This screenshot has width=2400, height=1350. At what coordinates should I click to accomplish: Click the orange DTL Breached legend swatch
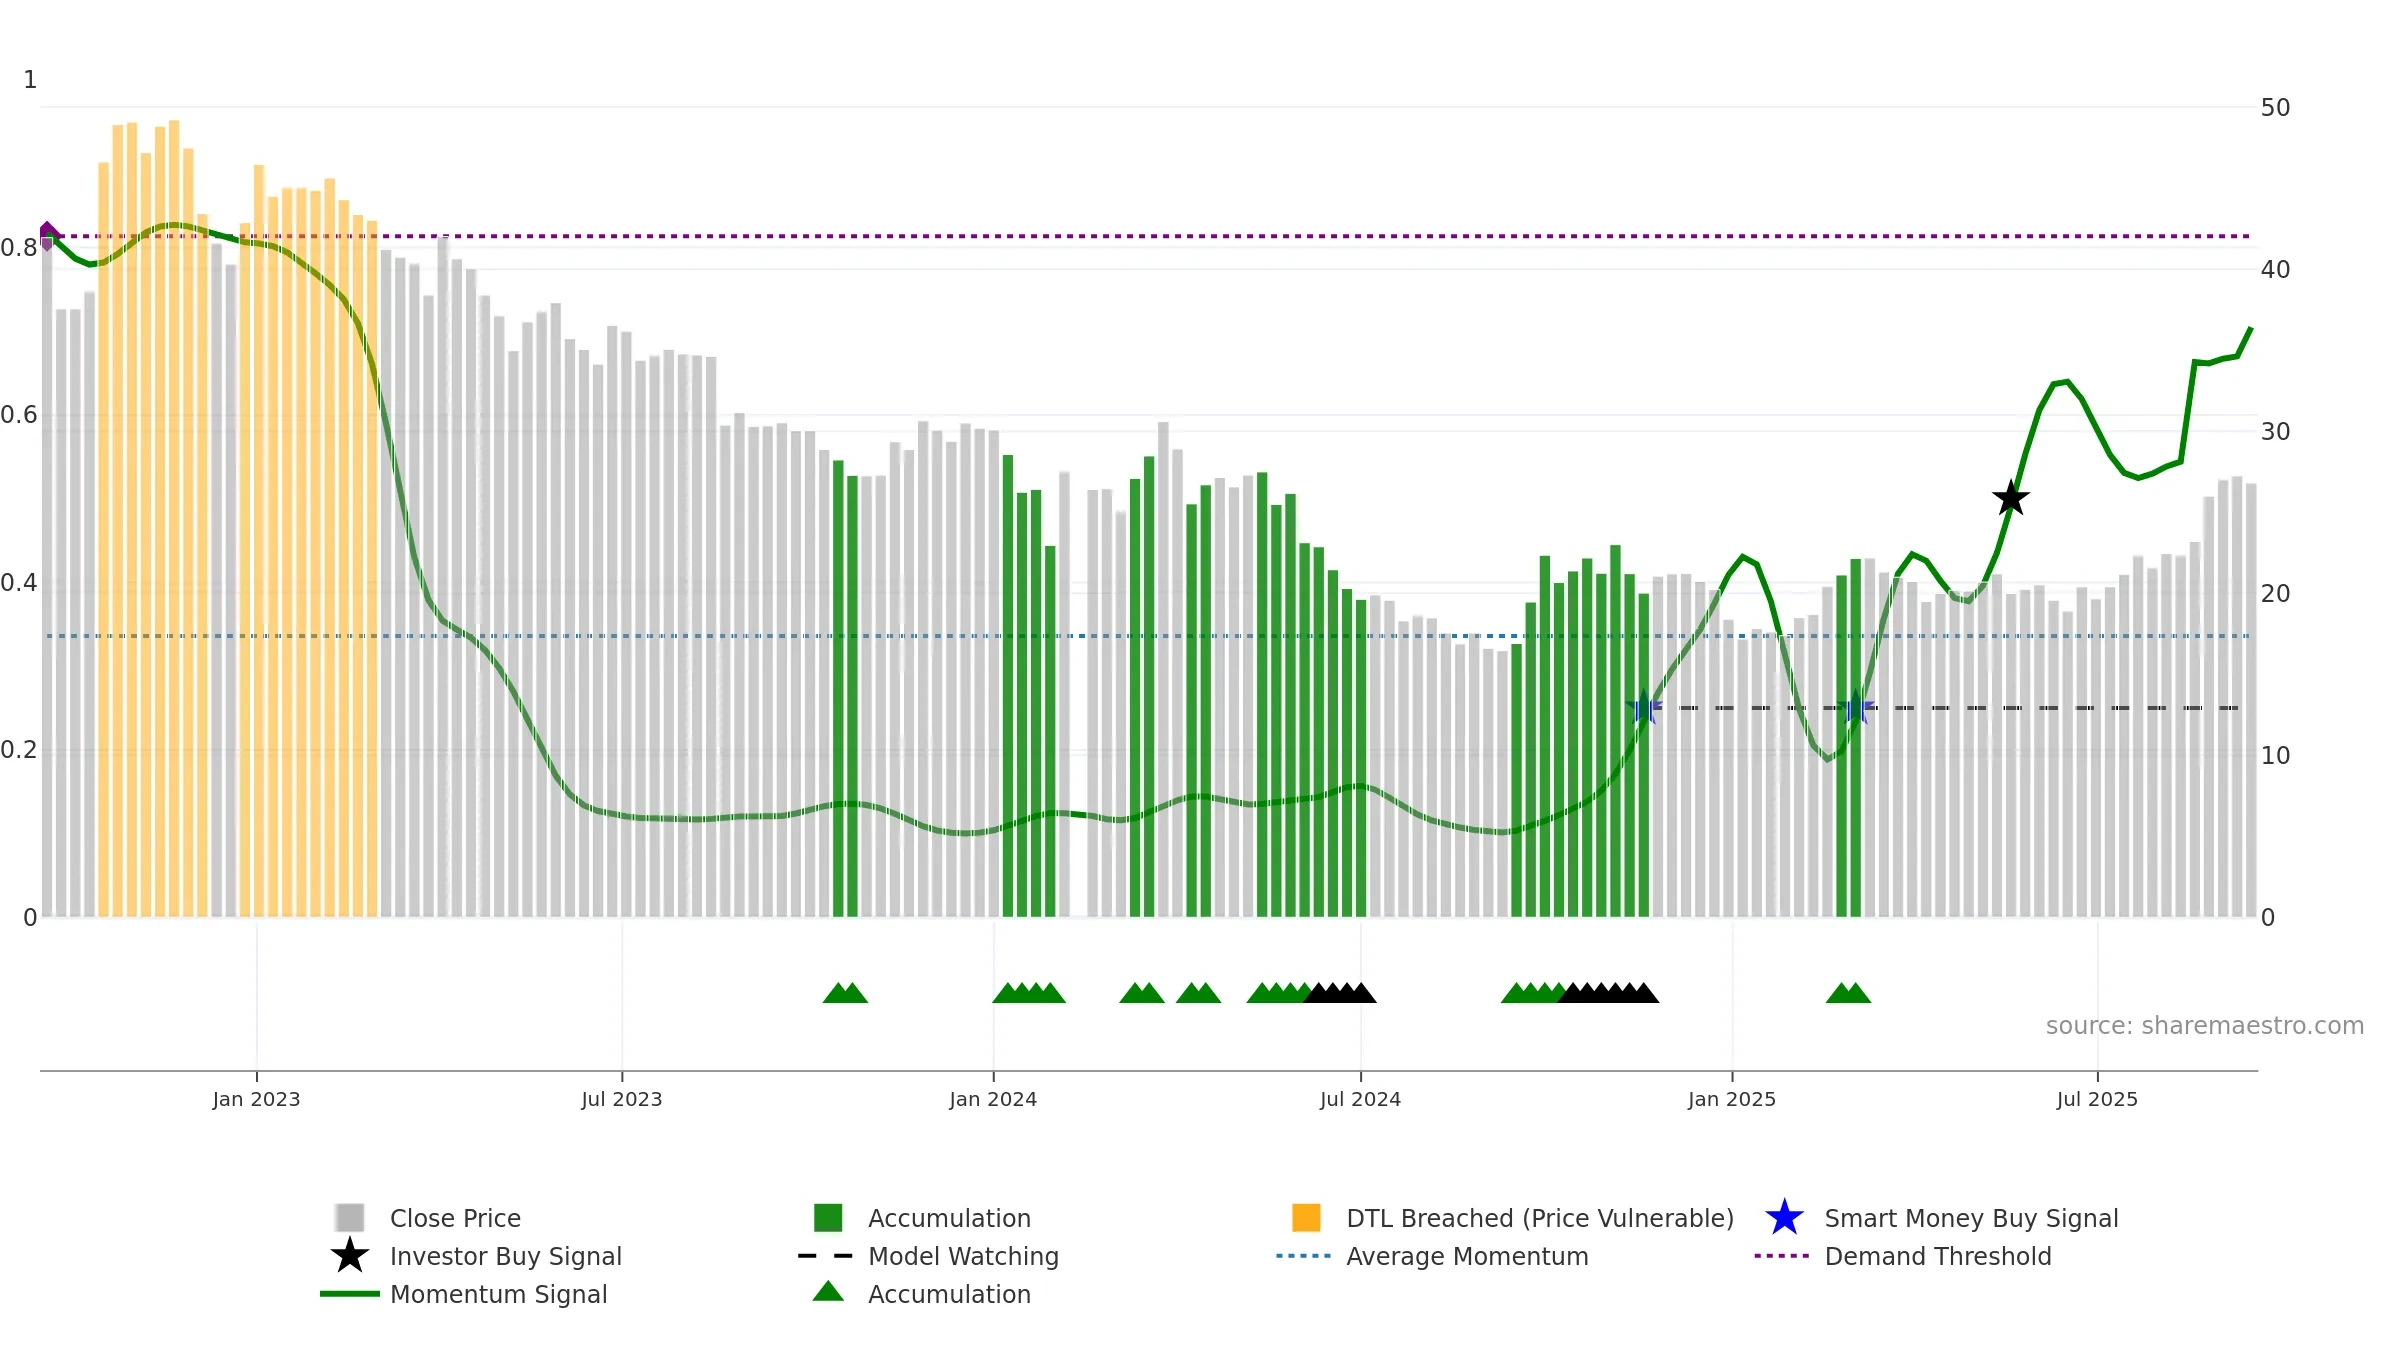coord(1306,1218)
